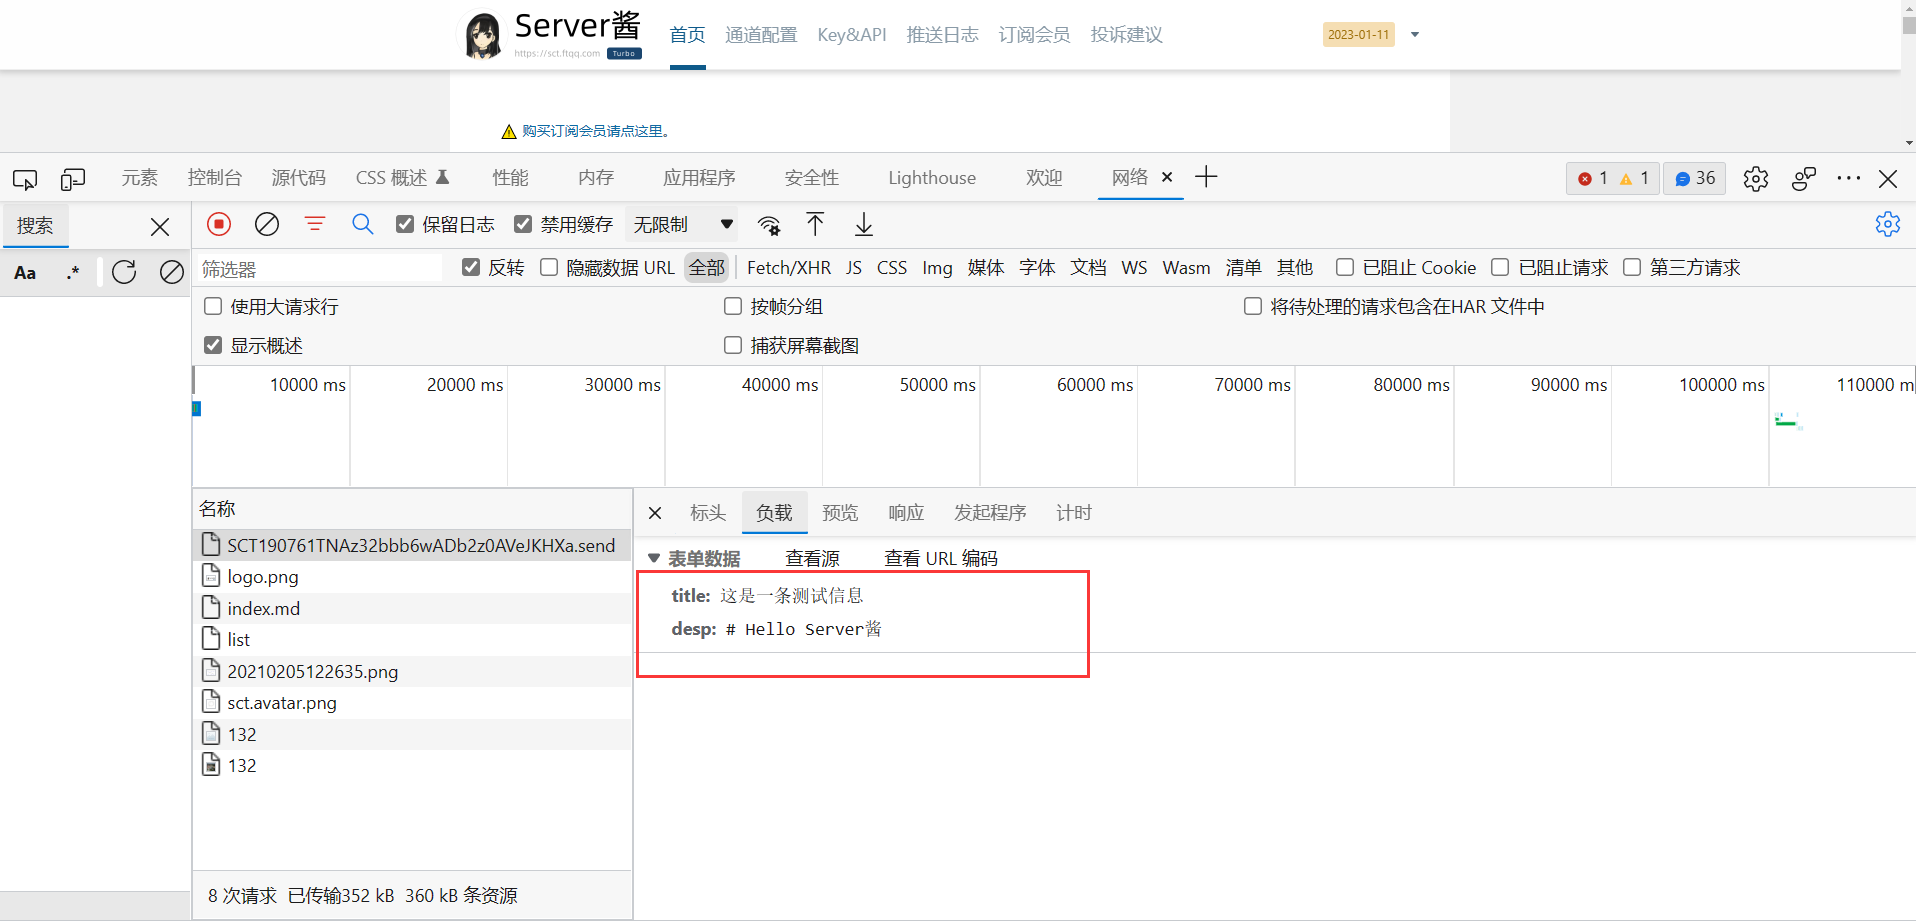The height and width of the screenshot is (921, 1916).
Task: Open the DevTools more options ellipsis
Action: 1849,178
